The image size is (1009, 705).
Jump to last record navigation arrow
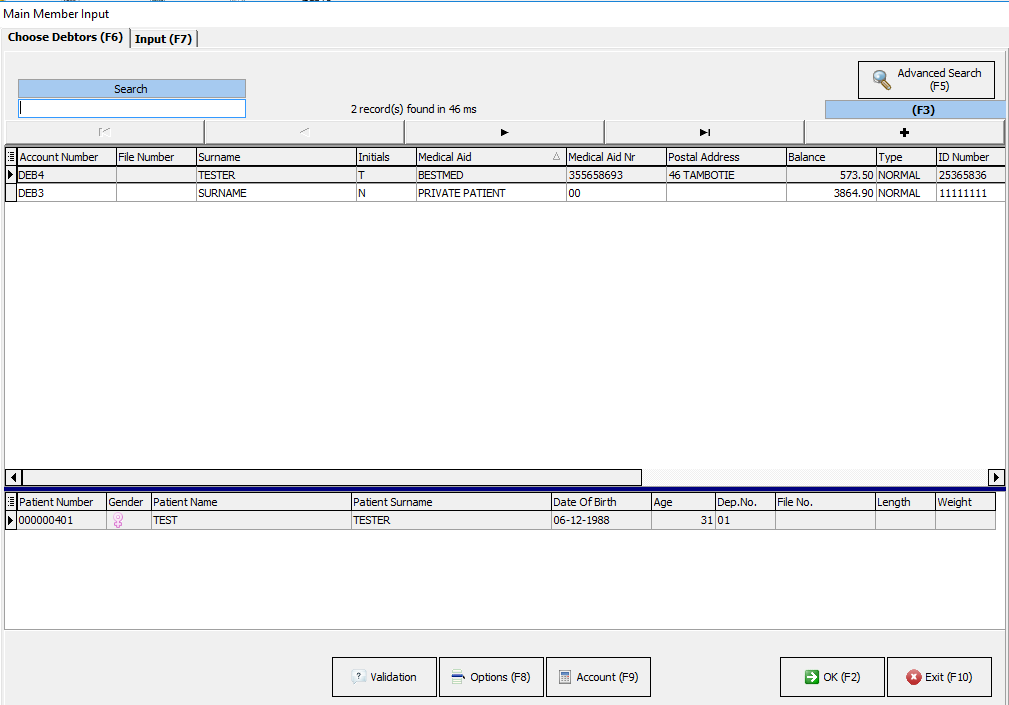coord(704,132)
